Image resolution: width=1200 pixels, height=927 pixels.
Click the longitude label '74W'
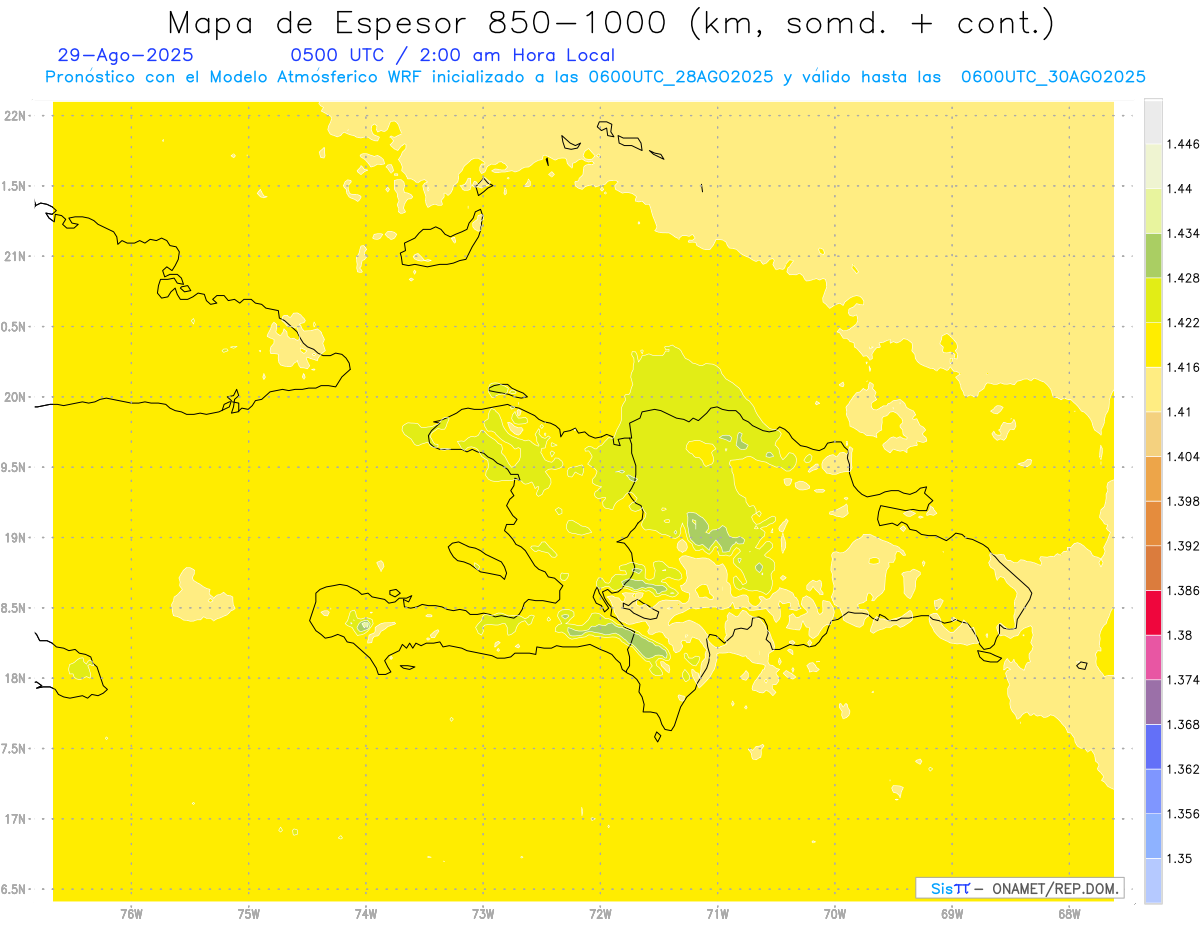(365, 912)
